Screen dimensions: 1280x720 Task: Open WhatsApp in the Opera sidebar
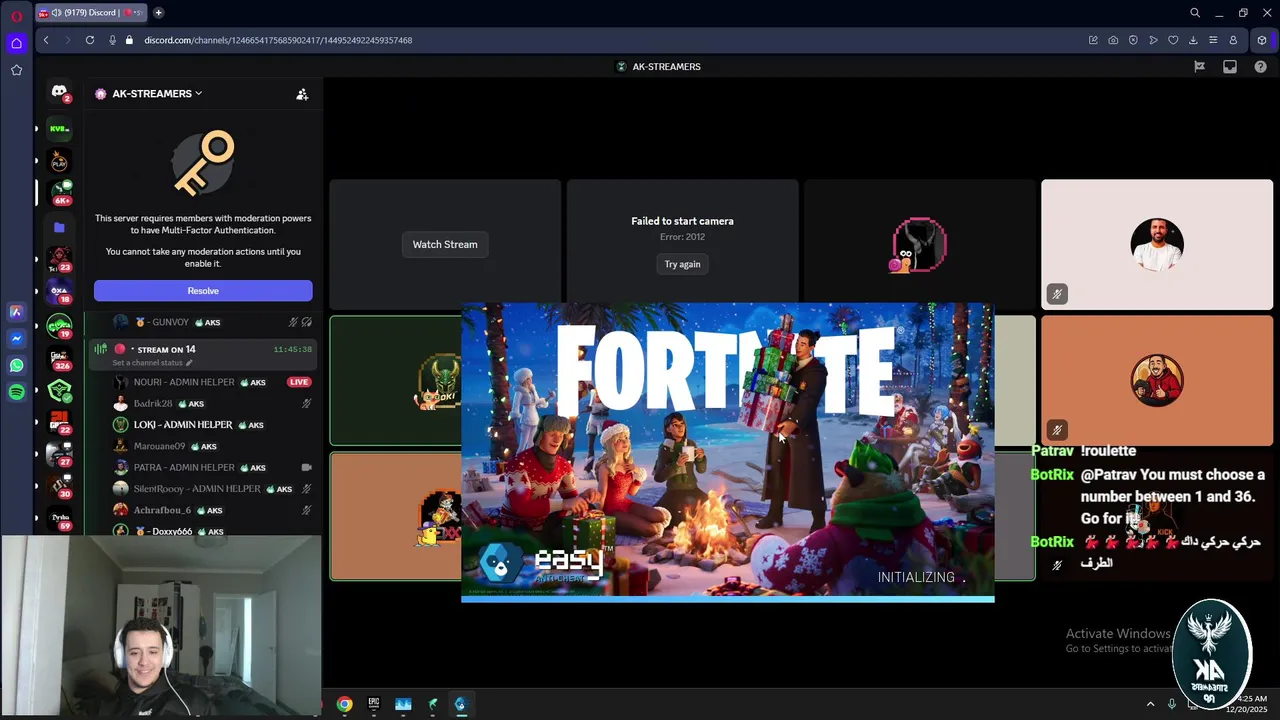tap(16, 366)
